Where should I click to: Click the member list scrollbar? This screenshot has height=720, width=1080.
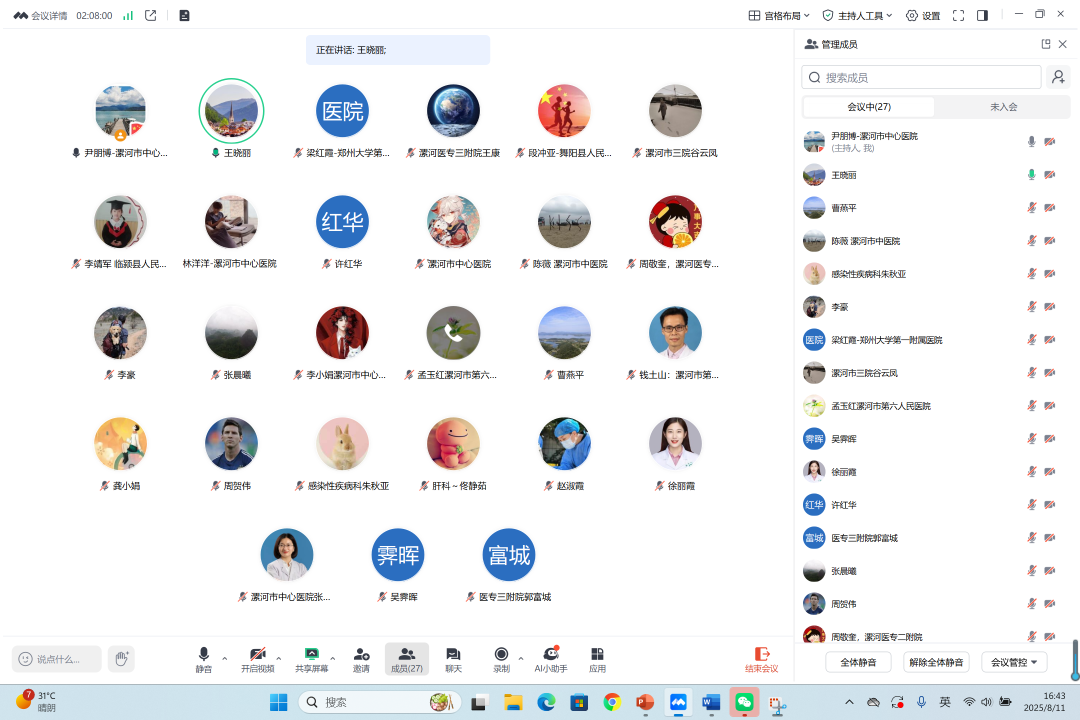click(x=1075, y=660)
